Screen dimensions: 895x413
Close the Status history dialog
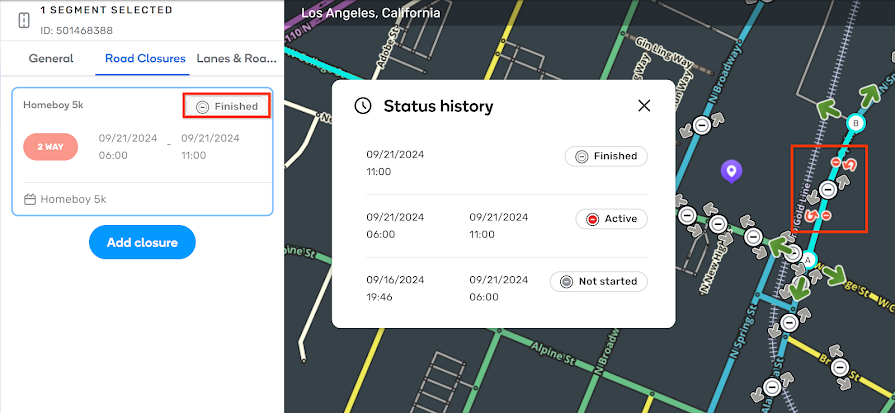(x=644, y=106)
